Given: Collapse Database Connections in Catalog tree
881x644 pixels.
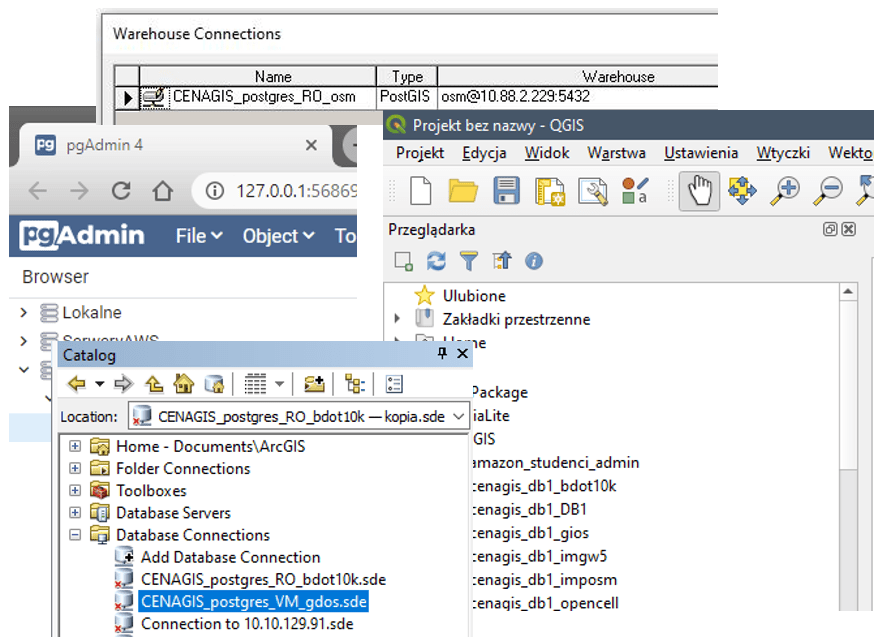Looking at the screenshot, I should click(x=75, y=535).
